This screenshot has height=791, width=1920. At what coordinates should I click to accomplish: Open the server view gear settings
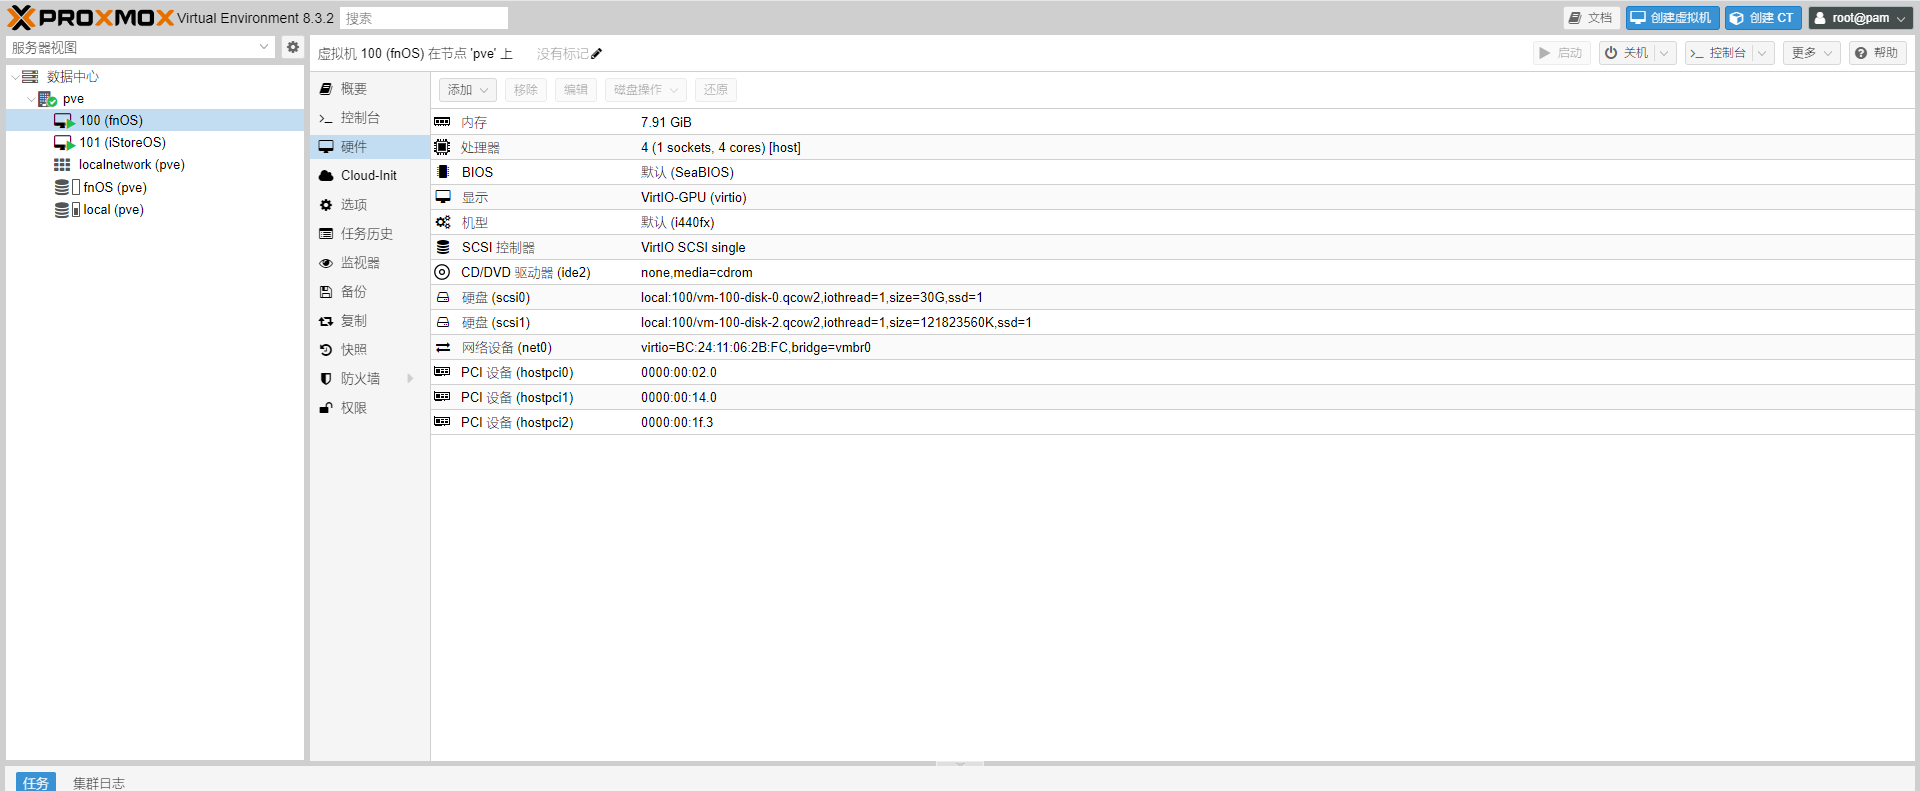coord(293,47)
